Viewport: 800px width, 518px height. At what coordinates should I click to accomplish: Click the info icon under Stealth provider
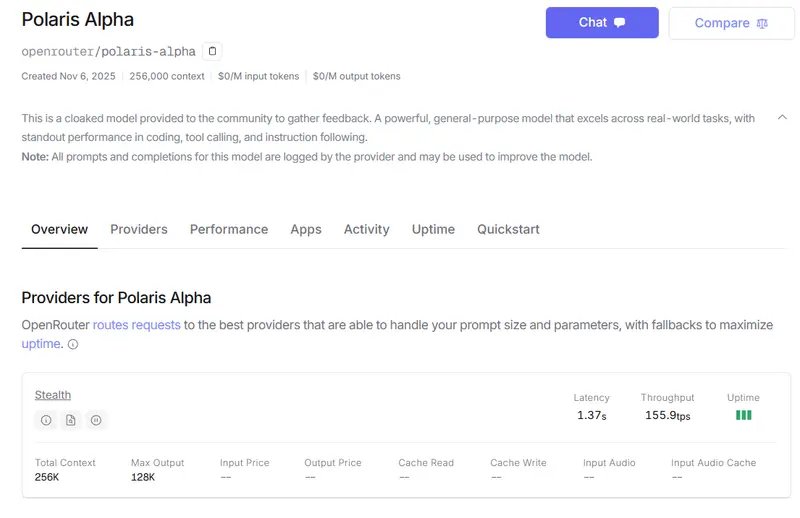(46, 421)
